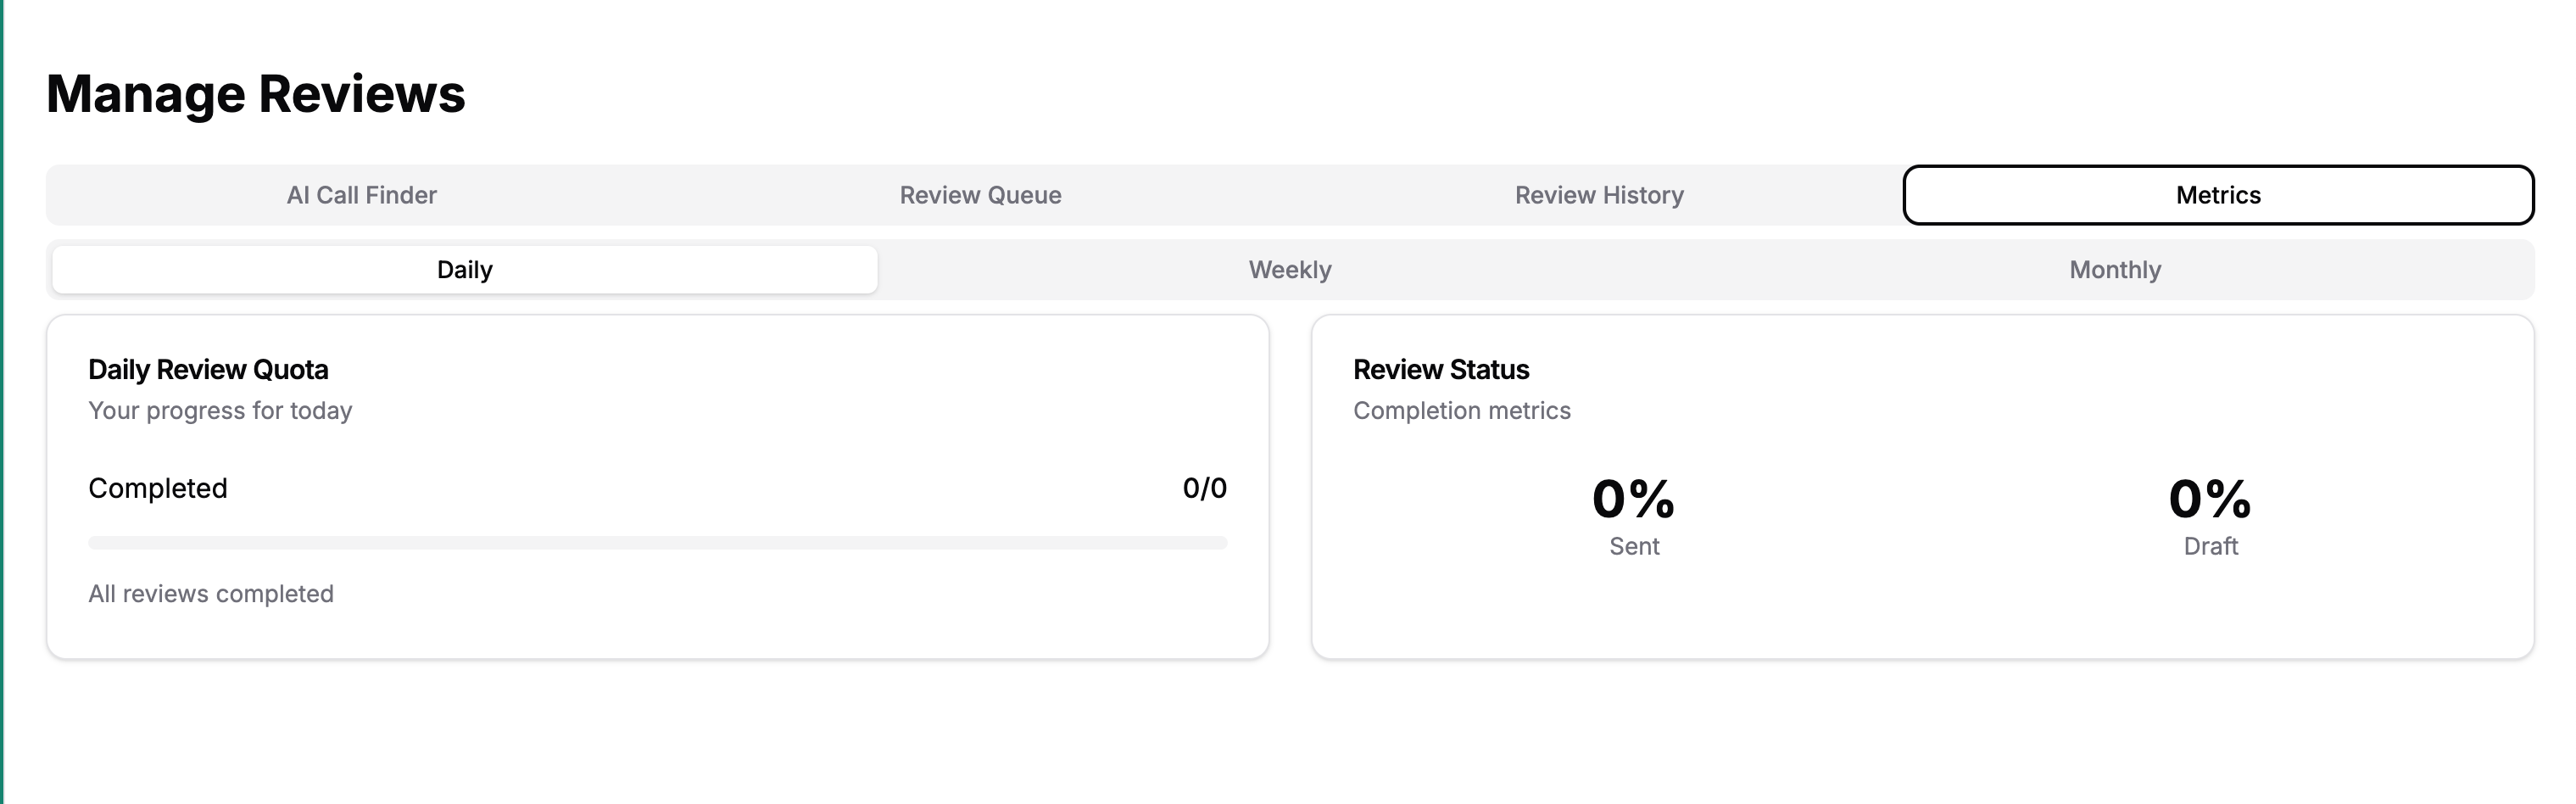The width and height of the screenshot is (2576, 804).
Task: Open the Review History tab
Action: point(1599,195)
